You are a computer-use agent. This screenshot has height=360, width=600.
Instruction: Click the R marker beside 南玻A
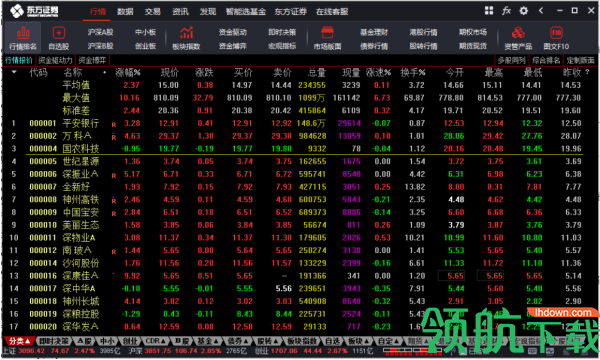point(114,252)
